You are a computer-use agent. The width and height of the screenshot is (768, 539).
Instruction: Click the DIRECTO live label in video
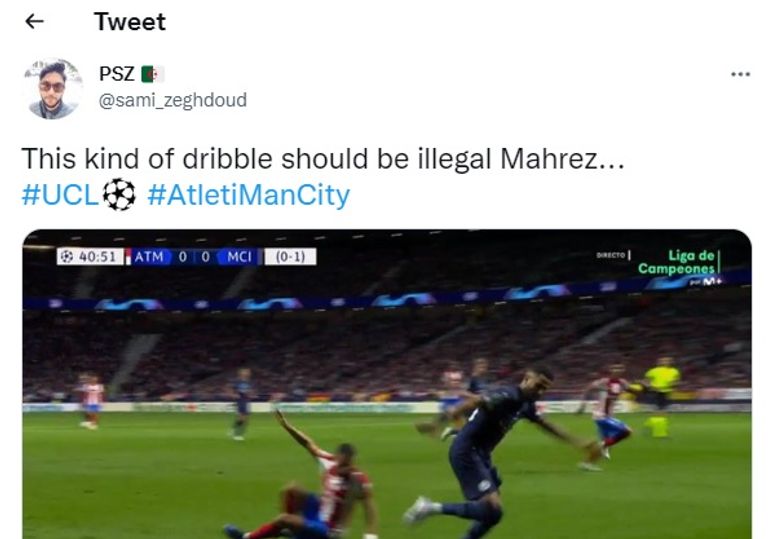[611, 255]
